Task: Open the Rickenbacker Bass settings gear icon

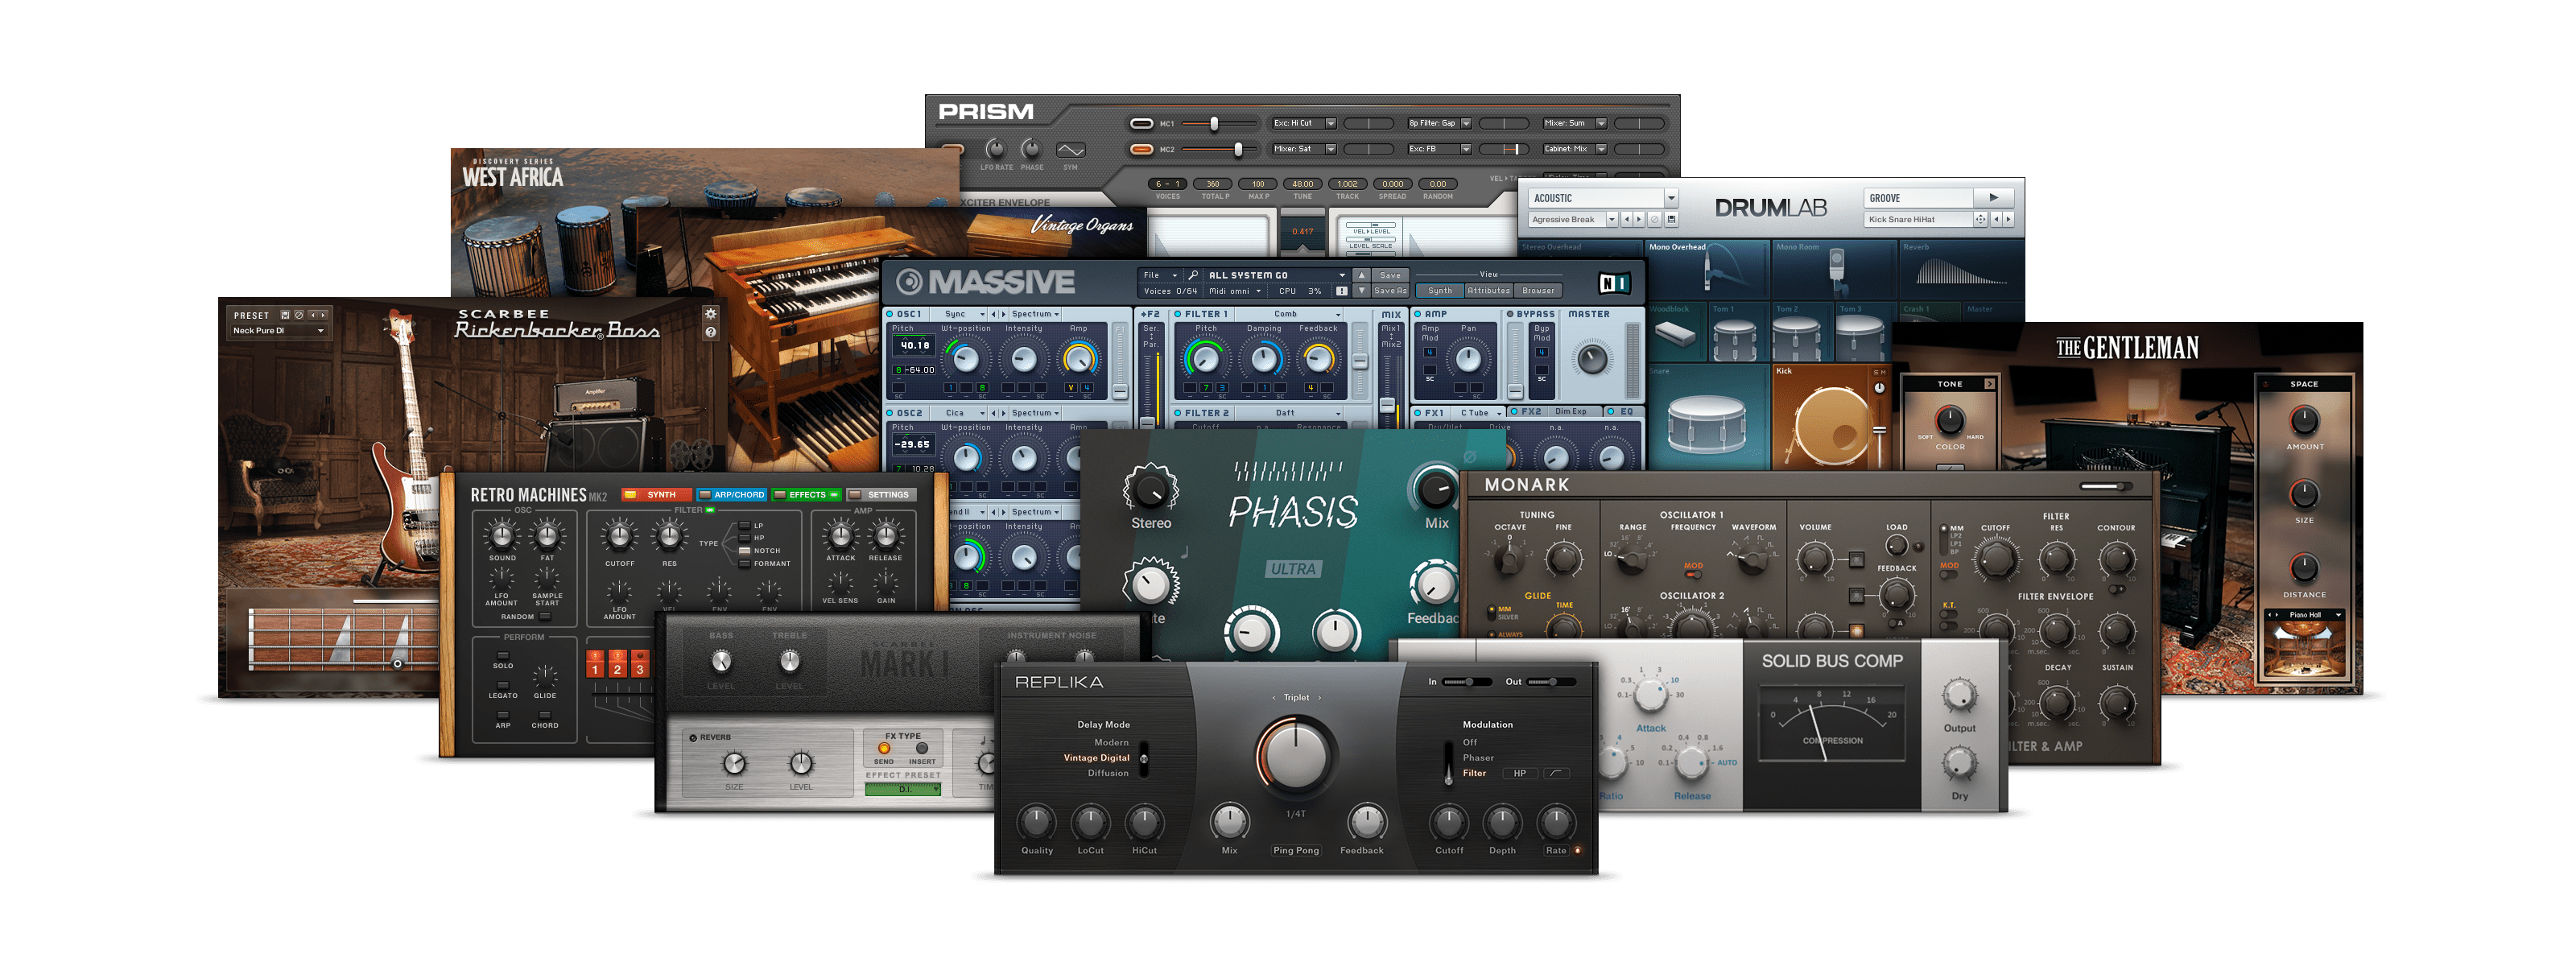Action: (x=710, y=314)
